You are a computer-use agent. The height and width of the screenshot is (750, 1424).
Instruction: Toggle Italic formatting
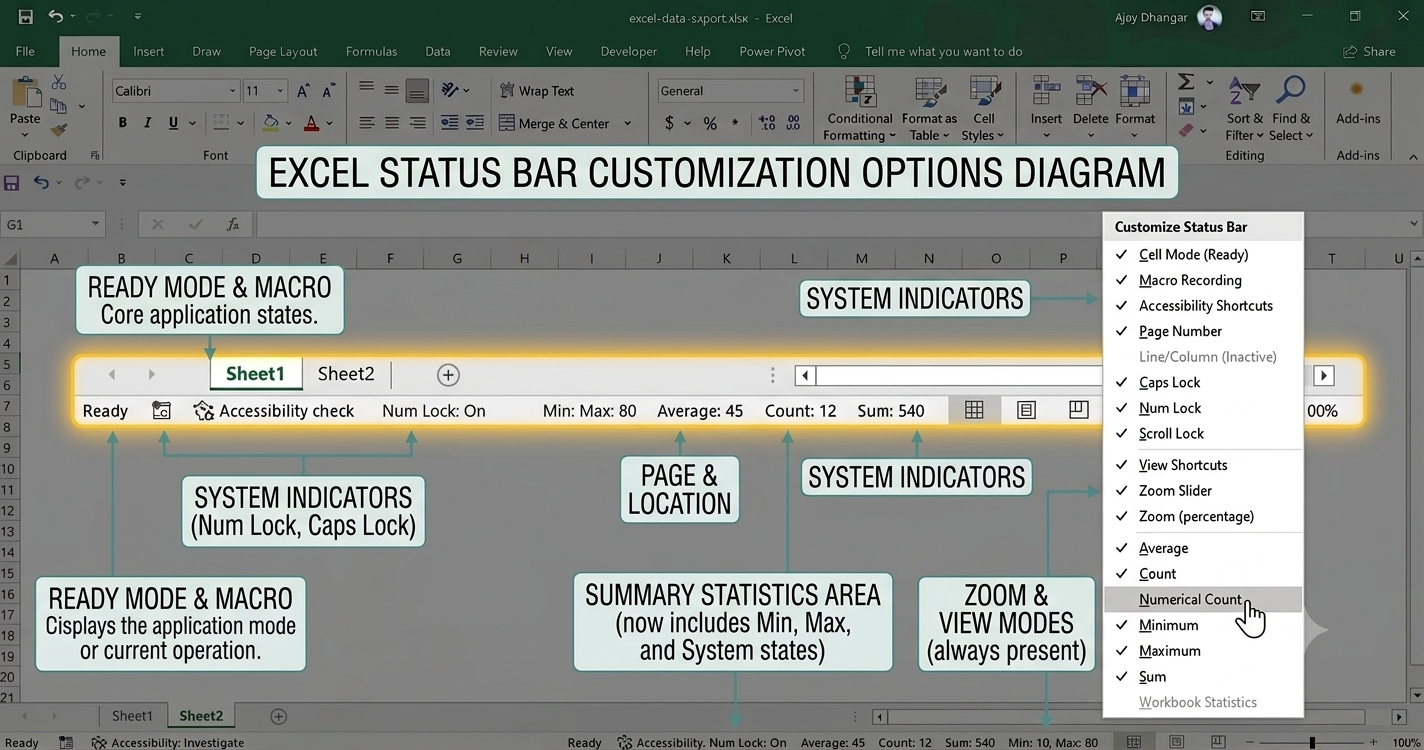click(x=148, y=123)
